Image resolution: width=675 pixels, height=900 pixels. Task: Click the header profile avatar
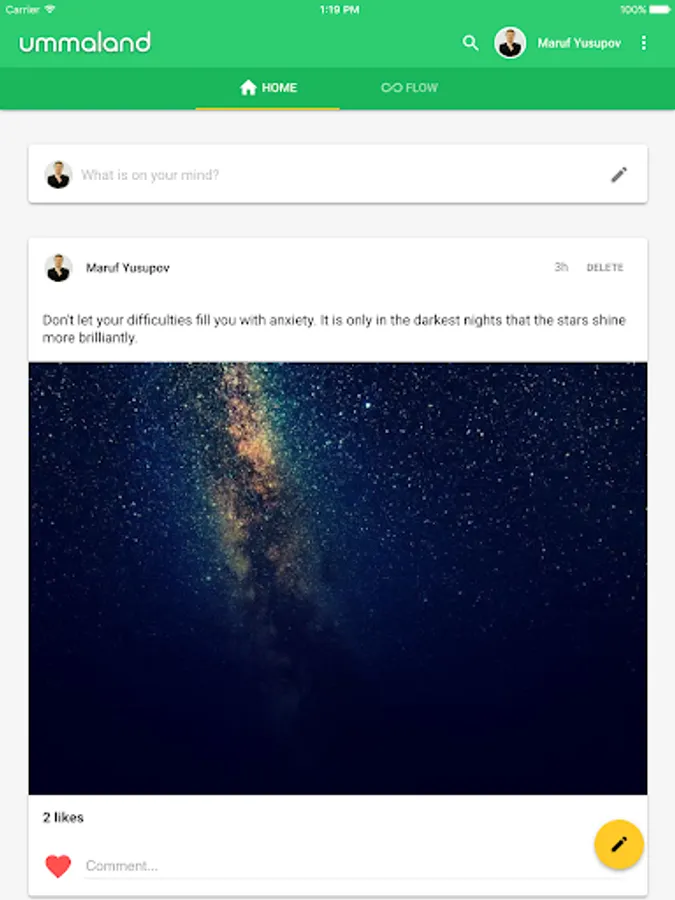point(510,43)
